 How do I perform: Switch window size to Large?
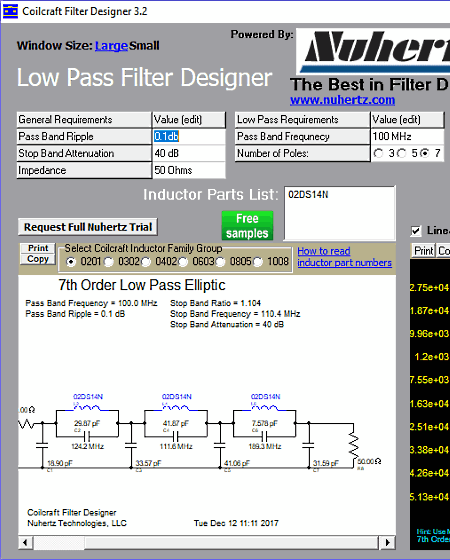pos(111,46)
